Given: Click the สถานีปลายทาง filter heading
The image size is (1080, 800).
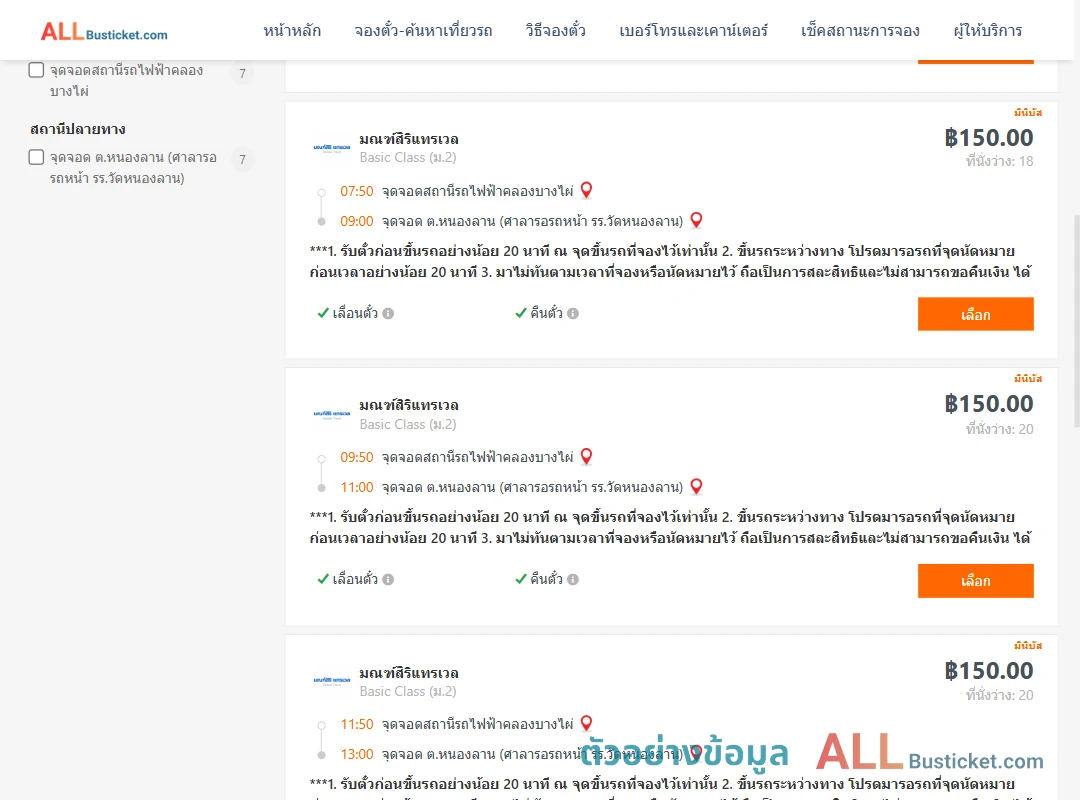Looking at the screenshot, I should pyautogui.click(x=78, y=129).
